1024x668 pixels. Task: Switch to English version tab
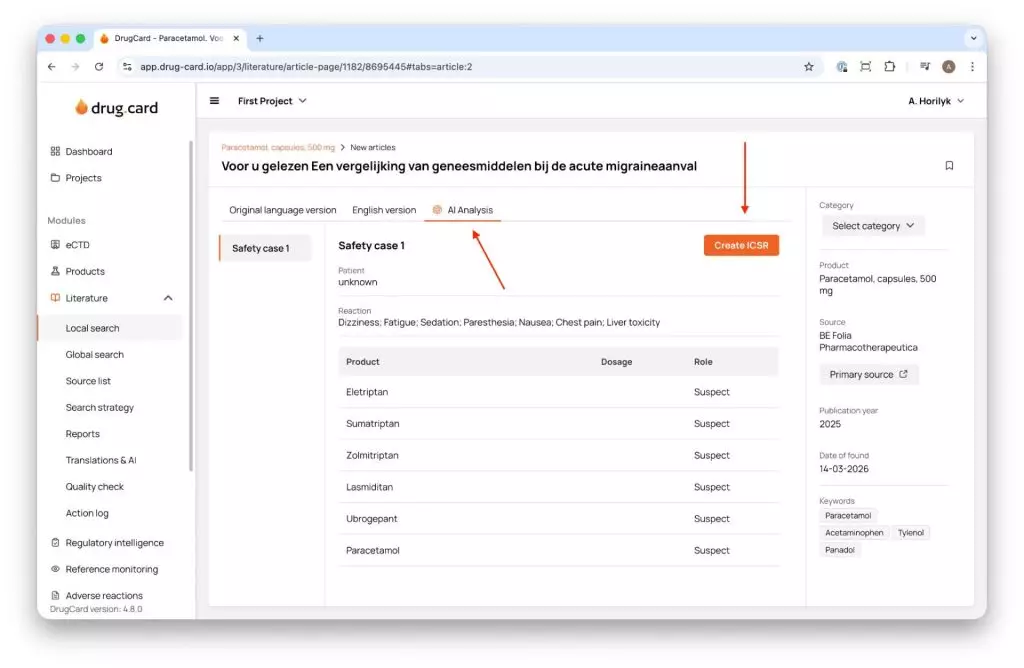pos(384,210)
